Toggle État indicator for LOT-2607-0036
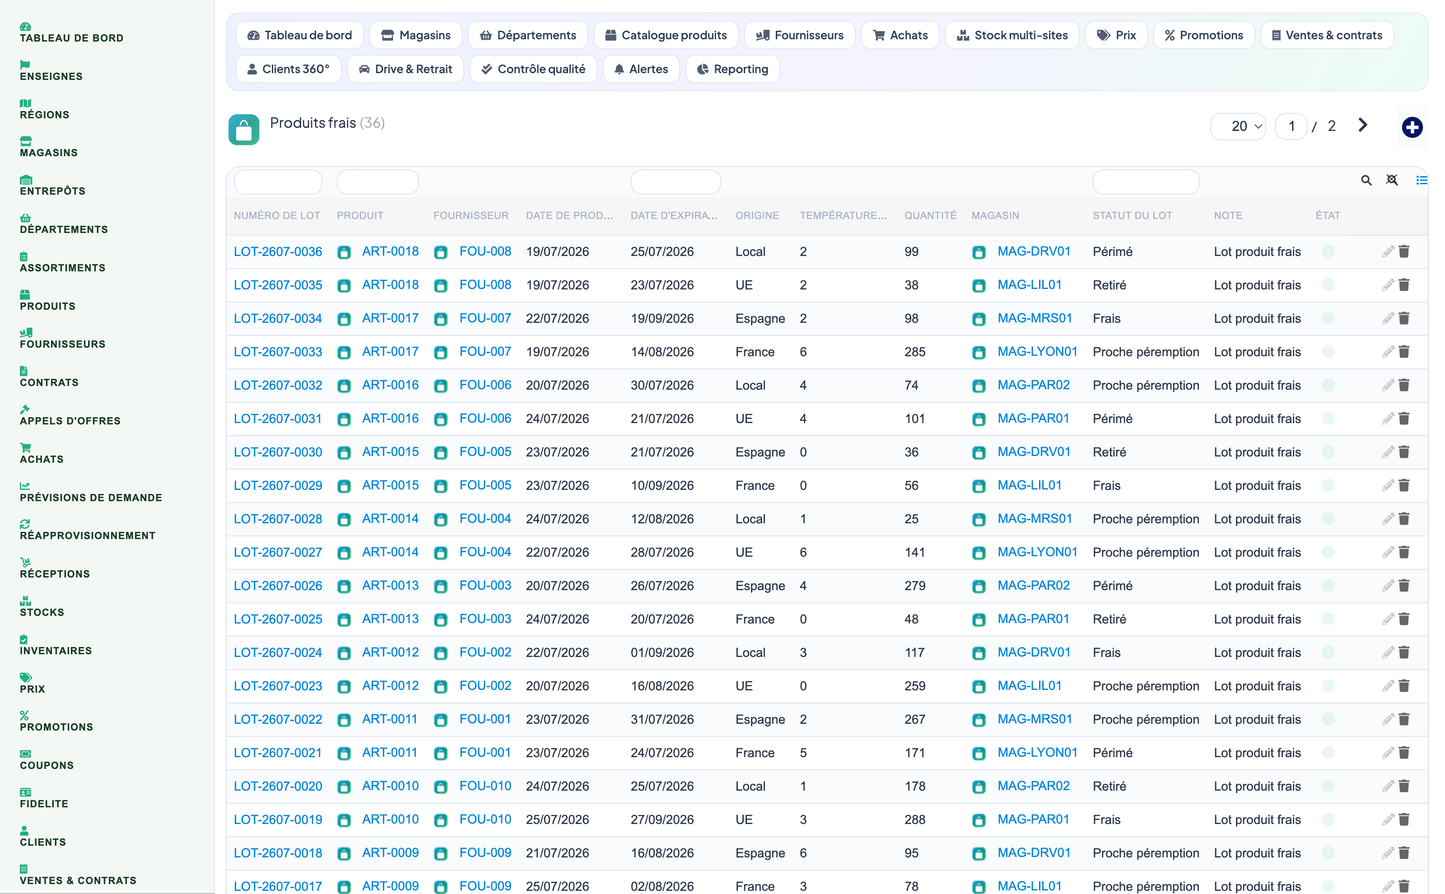Viewport: 1445px width, 894px height. click(1328, 252)
